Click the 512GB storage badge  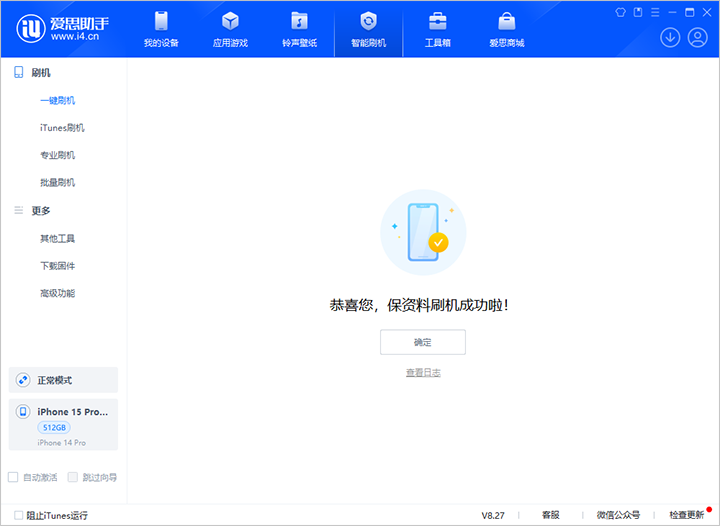point(54,428)
